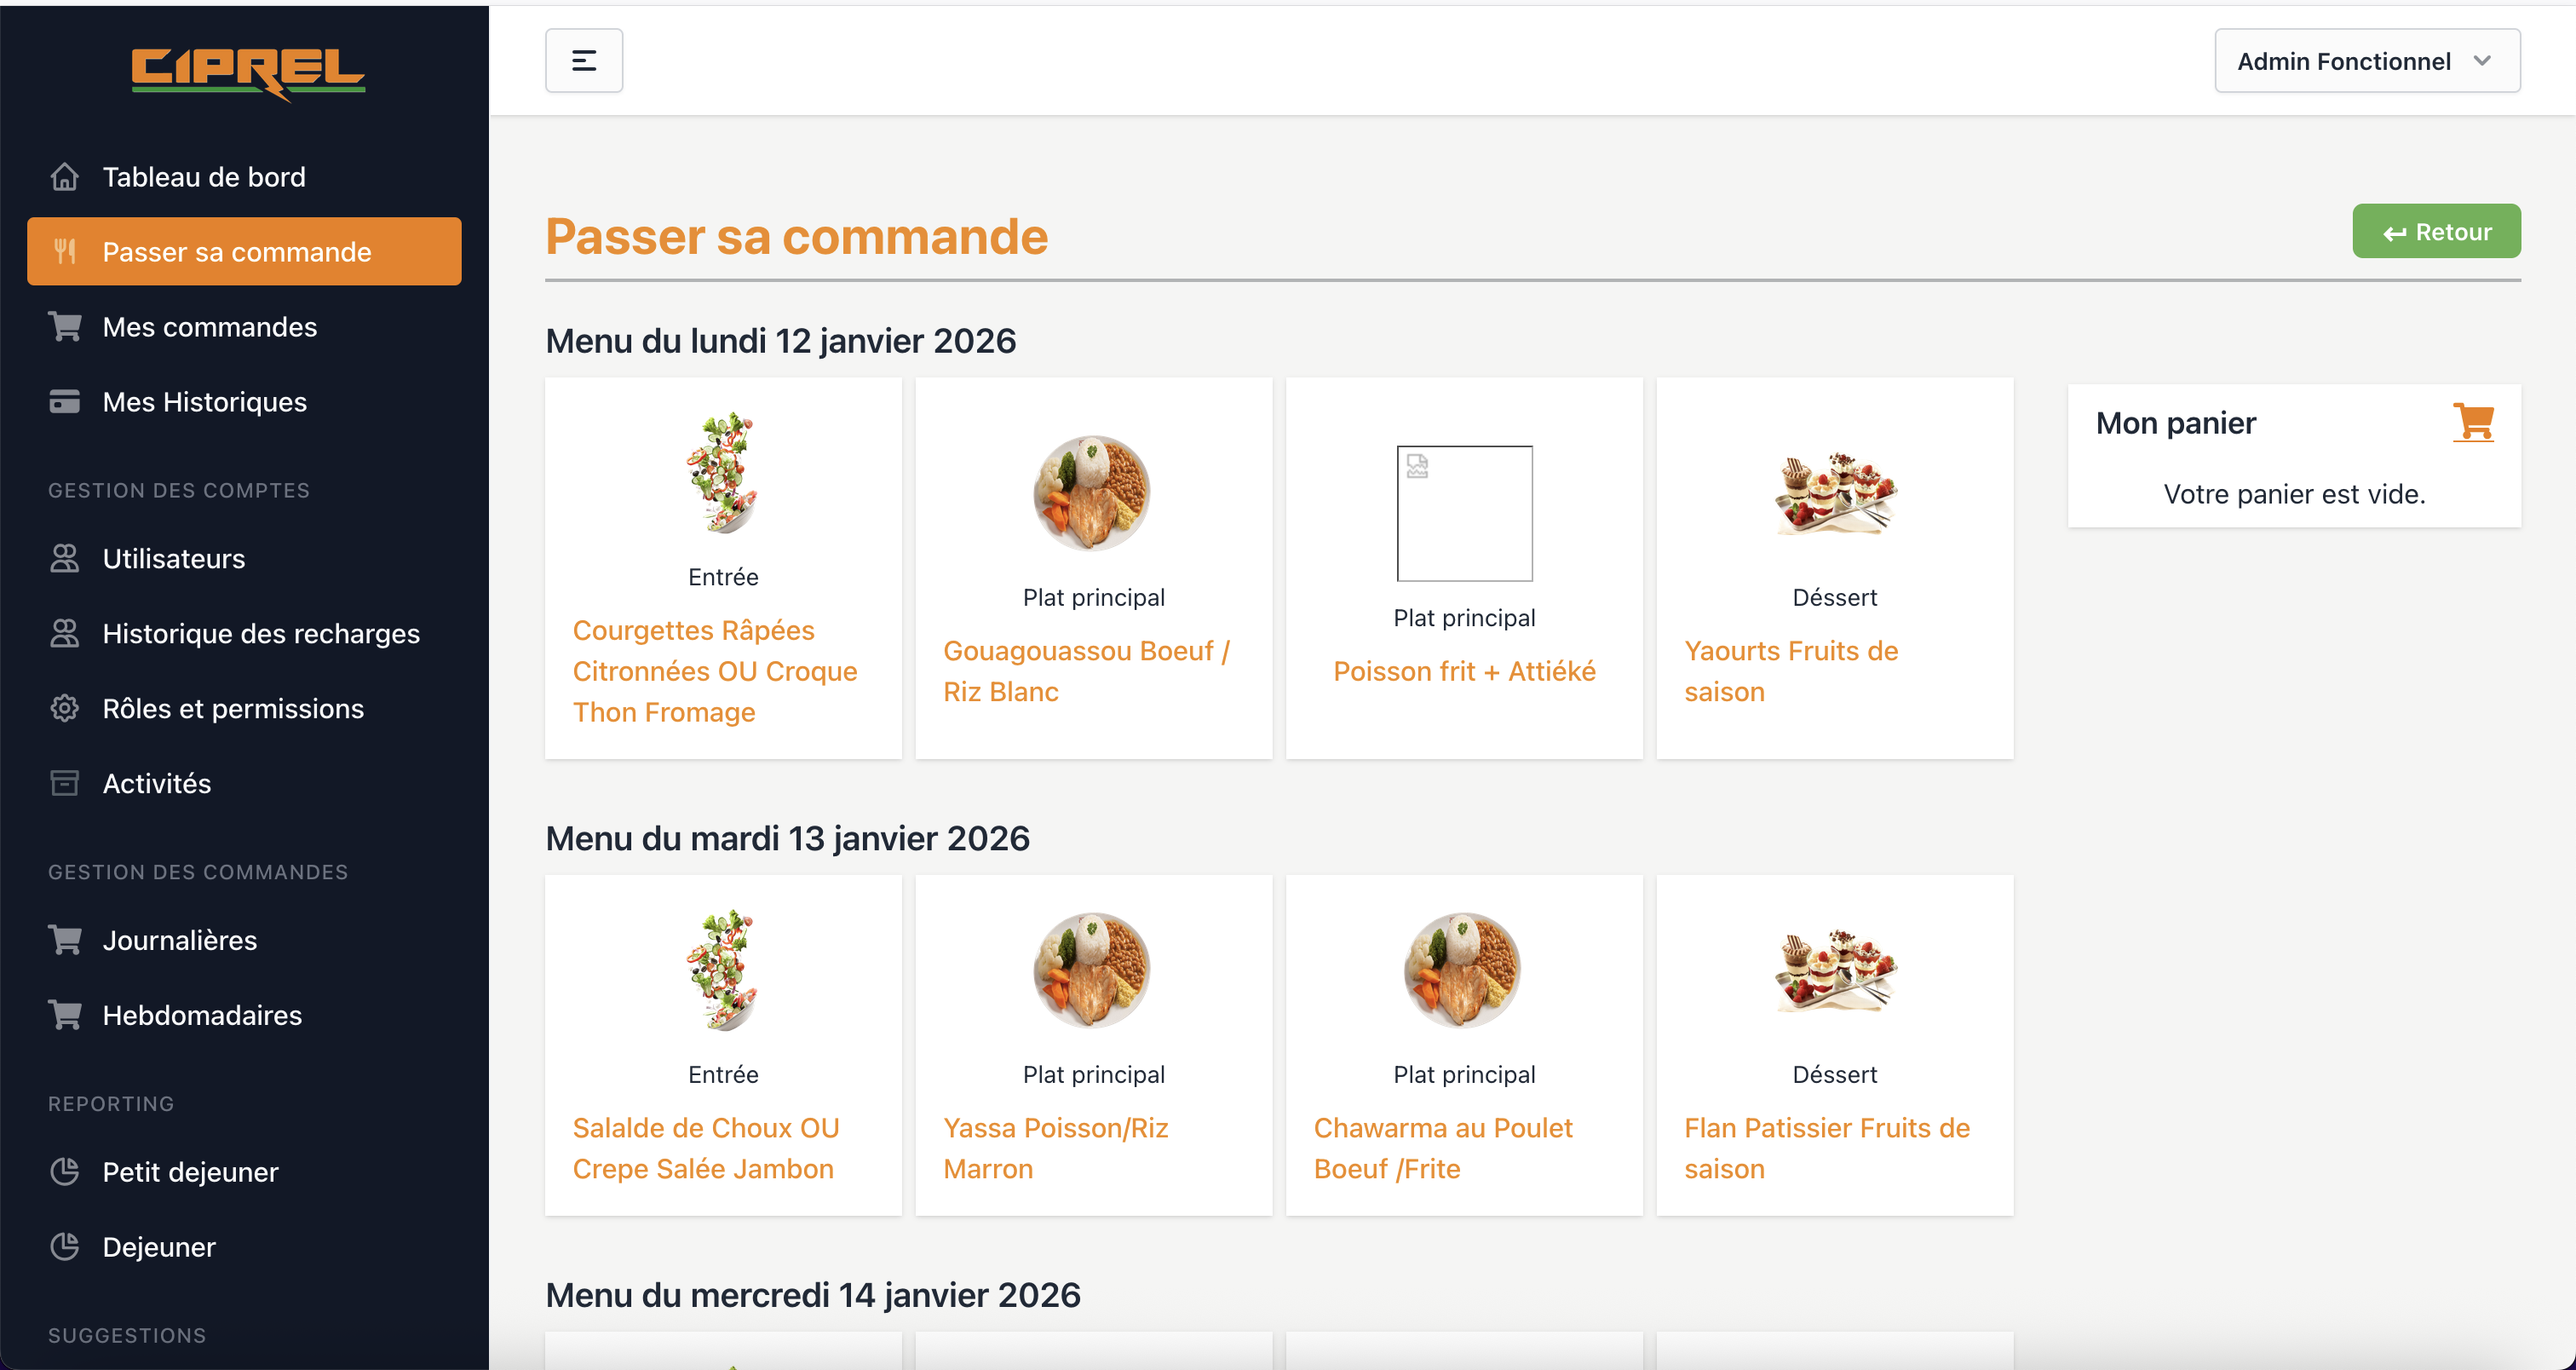Image resolution: width=2576 pixels, height=1370 pixels.
Task: Select Poisson frit + Attiéké dish
Action: tap(1464, 671)
